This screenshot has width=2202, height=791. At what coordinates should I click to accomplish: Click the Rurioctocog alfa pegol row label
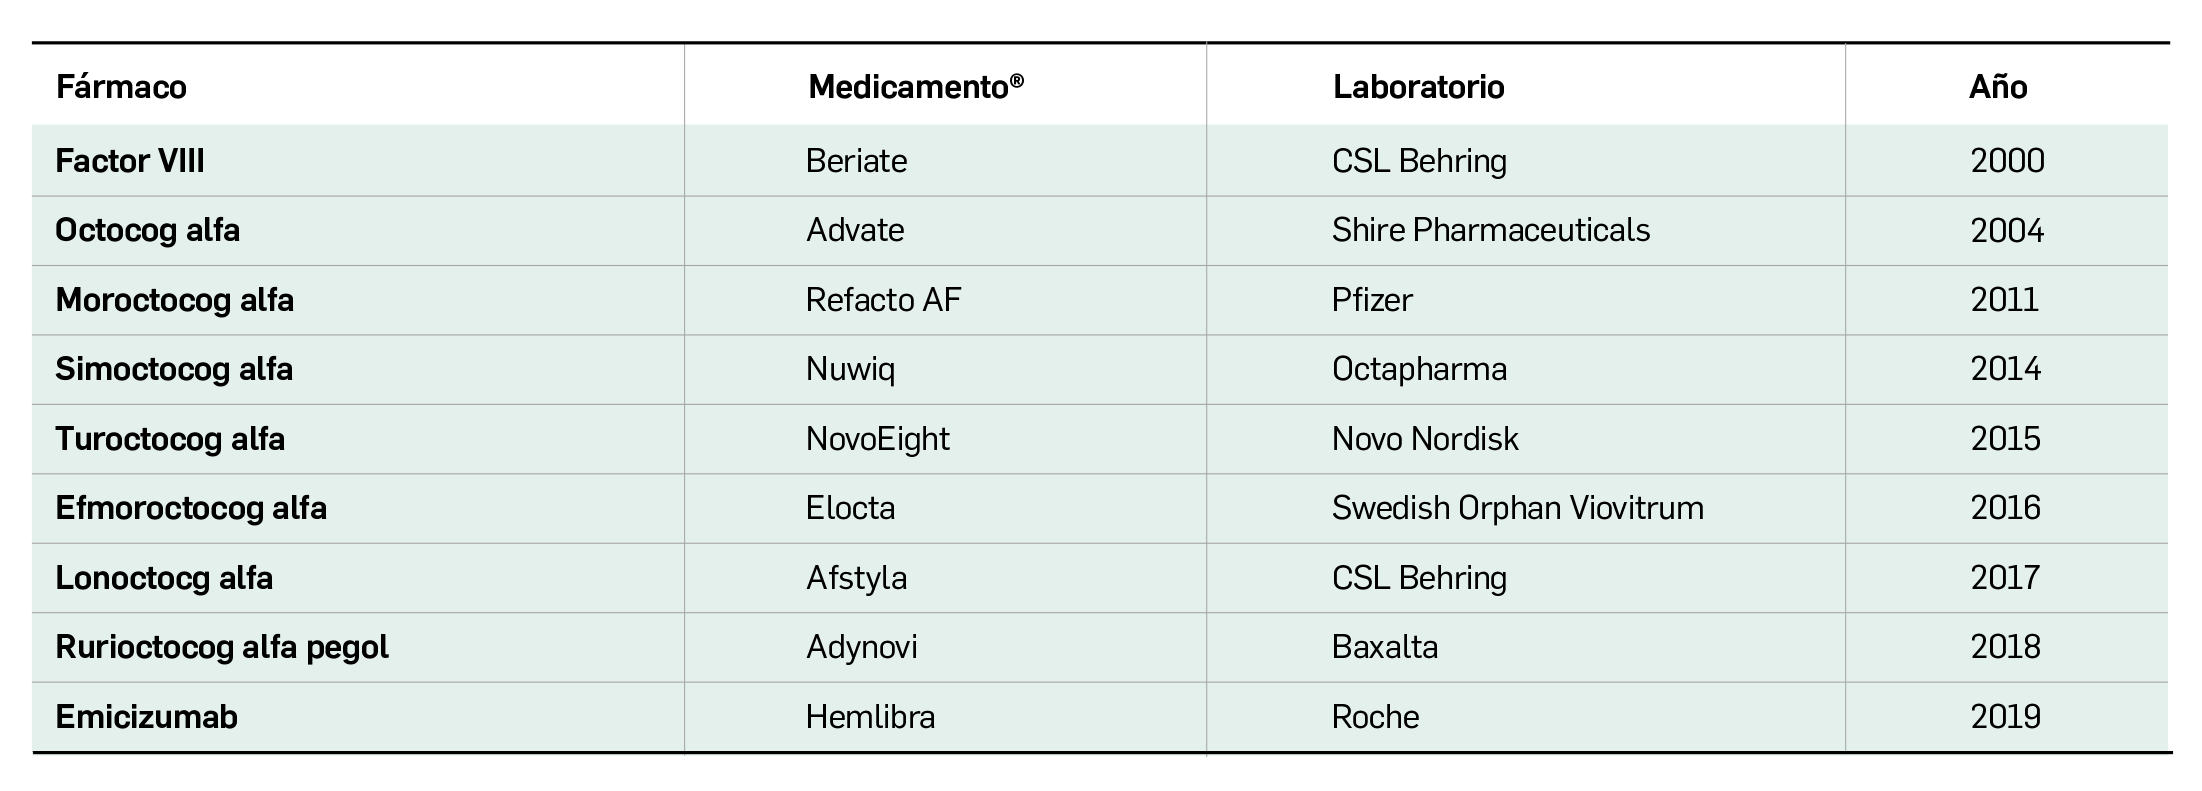point(222,647)
